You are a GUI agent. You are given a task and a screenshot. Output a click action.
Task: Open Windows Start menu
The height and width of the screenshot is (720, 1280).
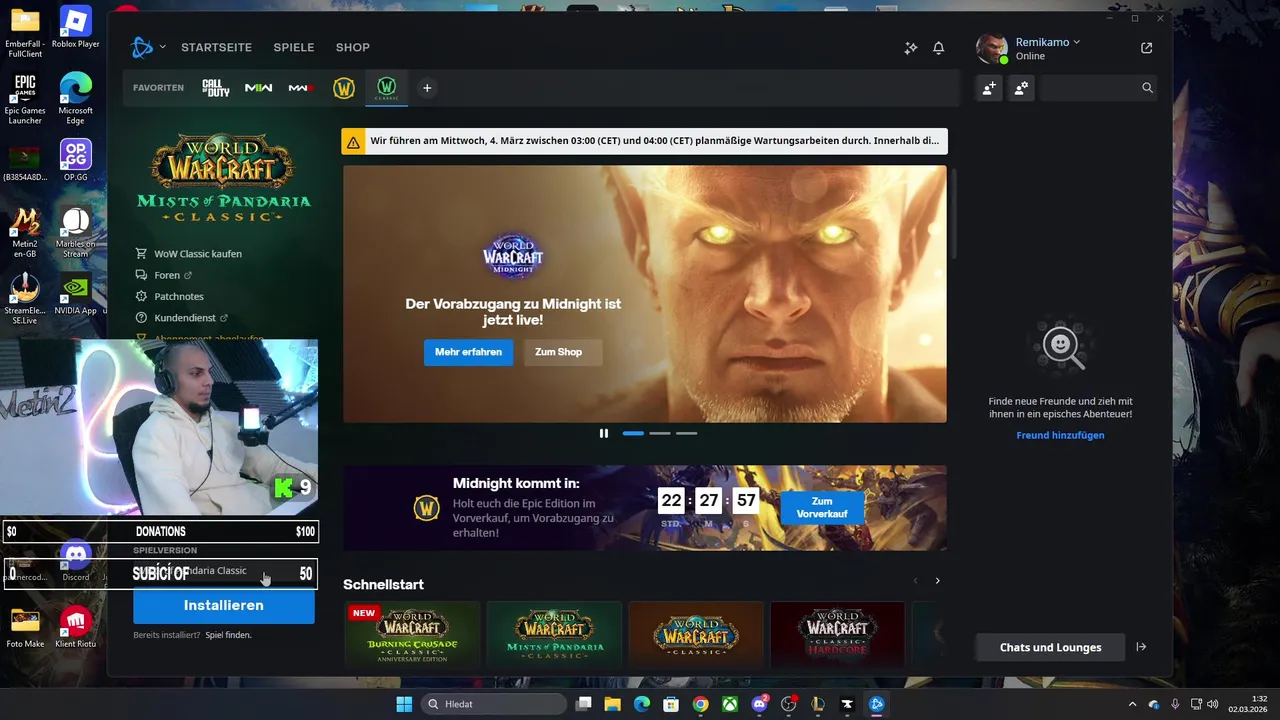pyautogui.click(x=404, y=704)
